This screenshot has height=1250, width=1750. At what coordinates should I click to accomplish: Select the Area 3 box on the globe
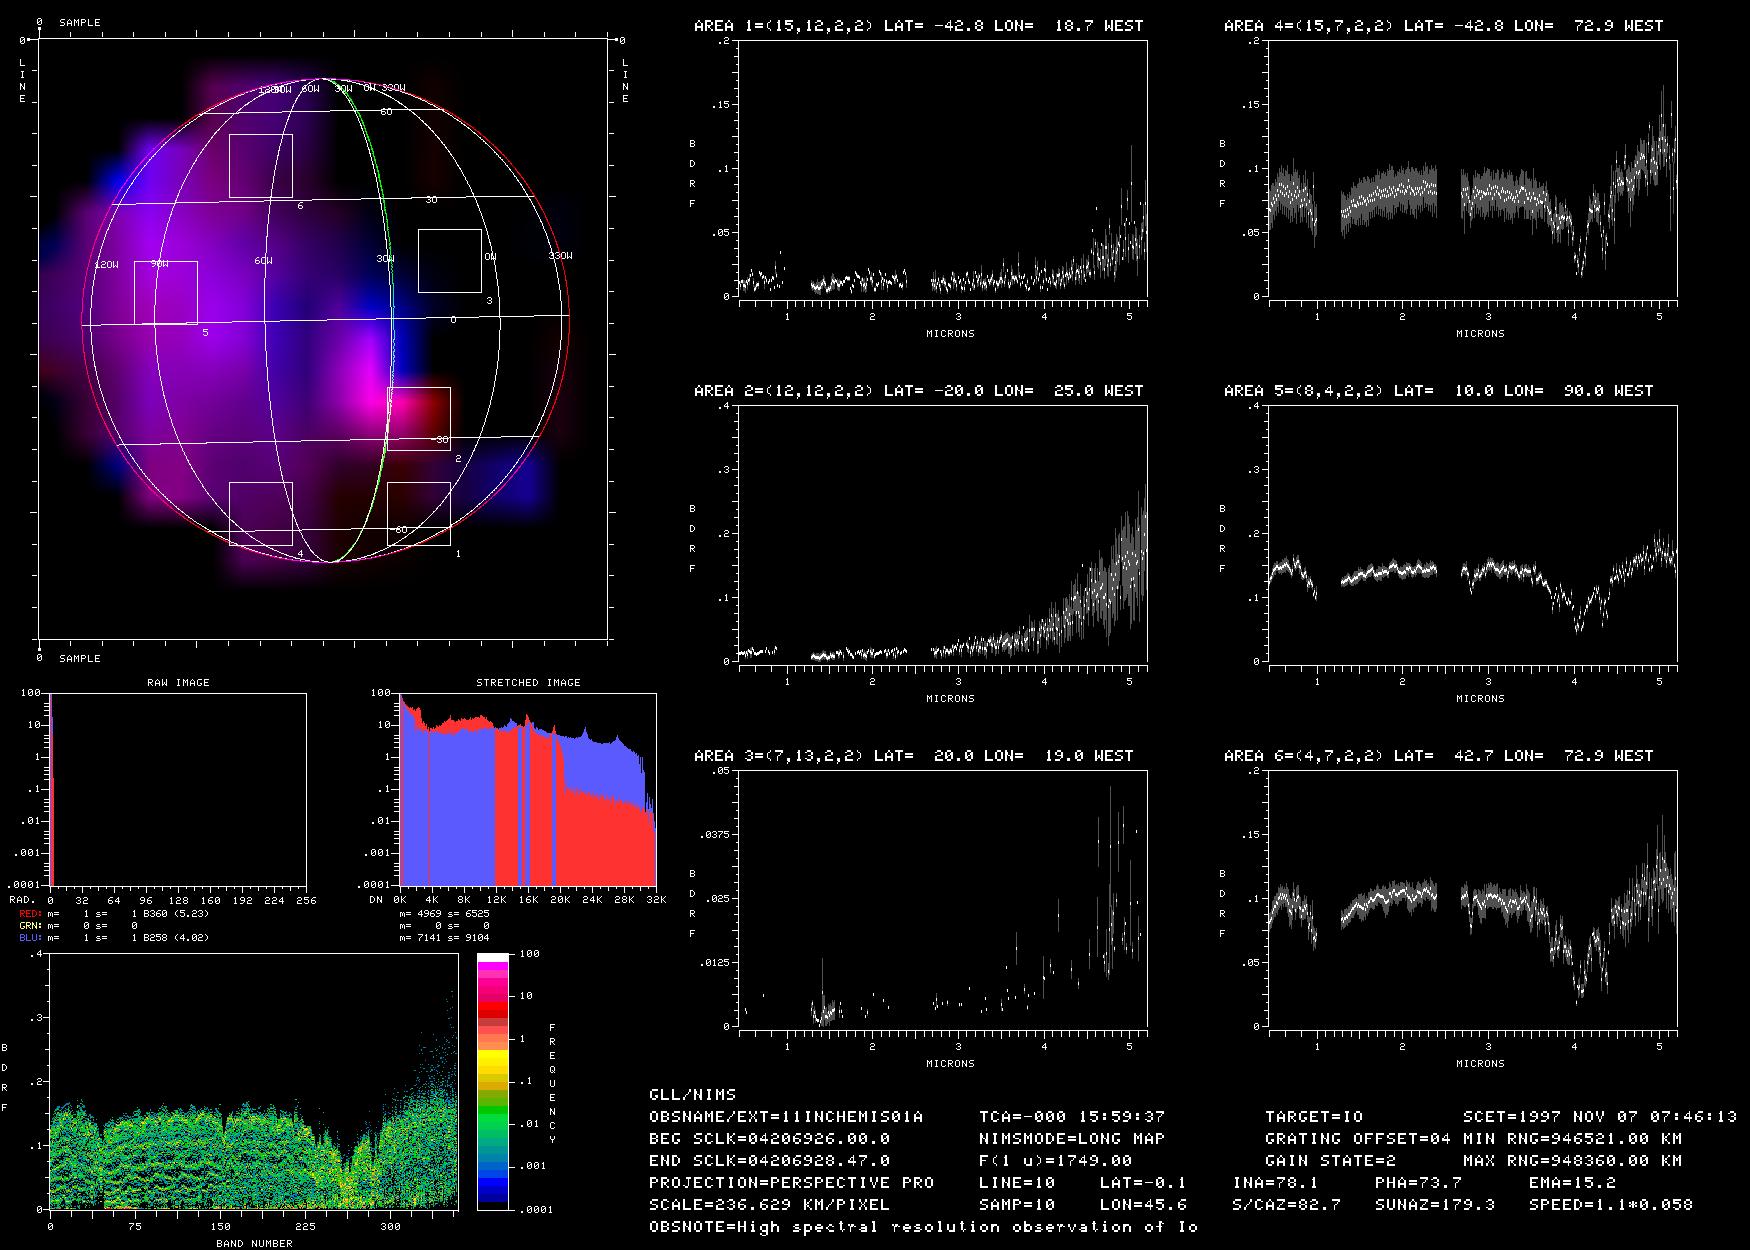tap(450, 261)
